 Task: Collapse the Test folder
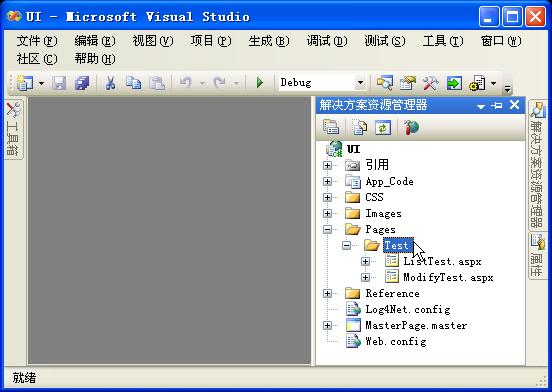point(346,246)
